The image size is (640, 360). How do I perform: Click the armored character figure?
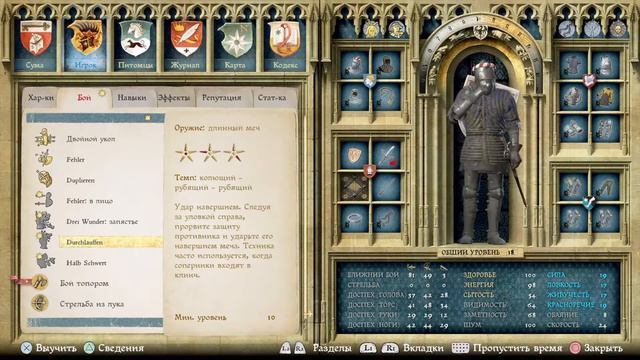[486, 153]
